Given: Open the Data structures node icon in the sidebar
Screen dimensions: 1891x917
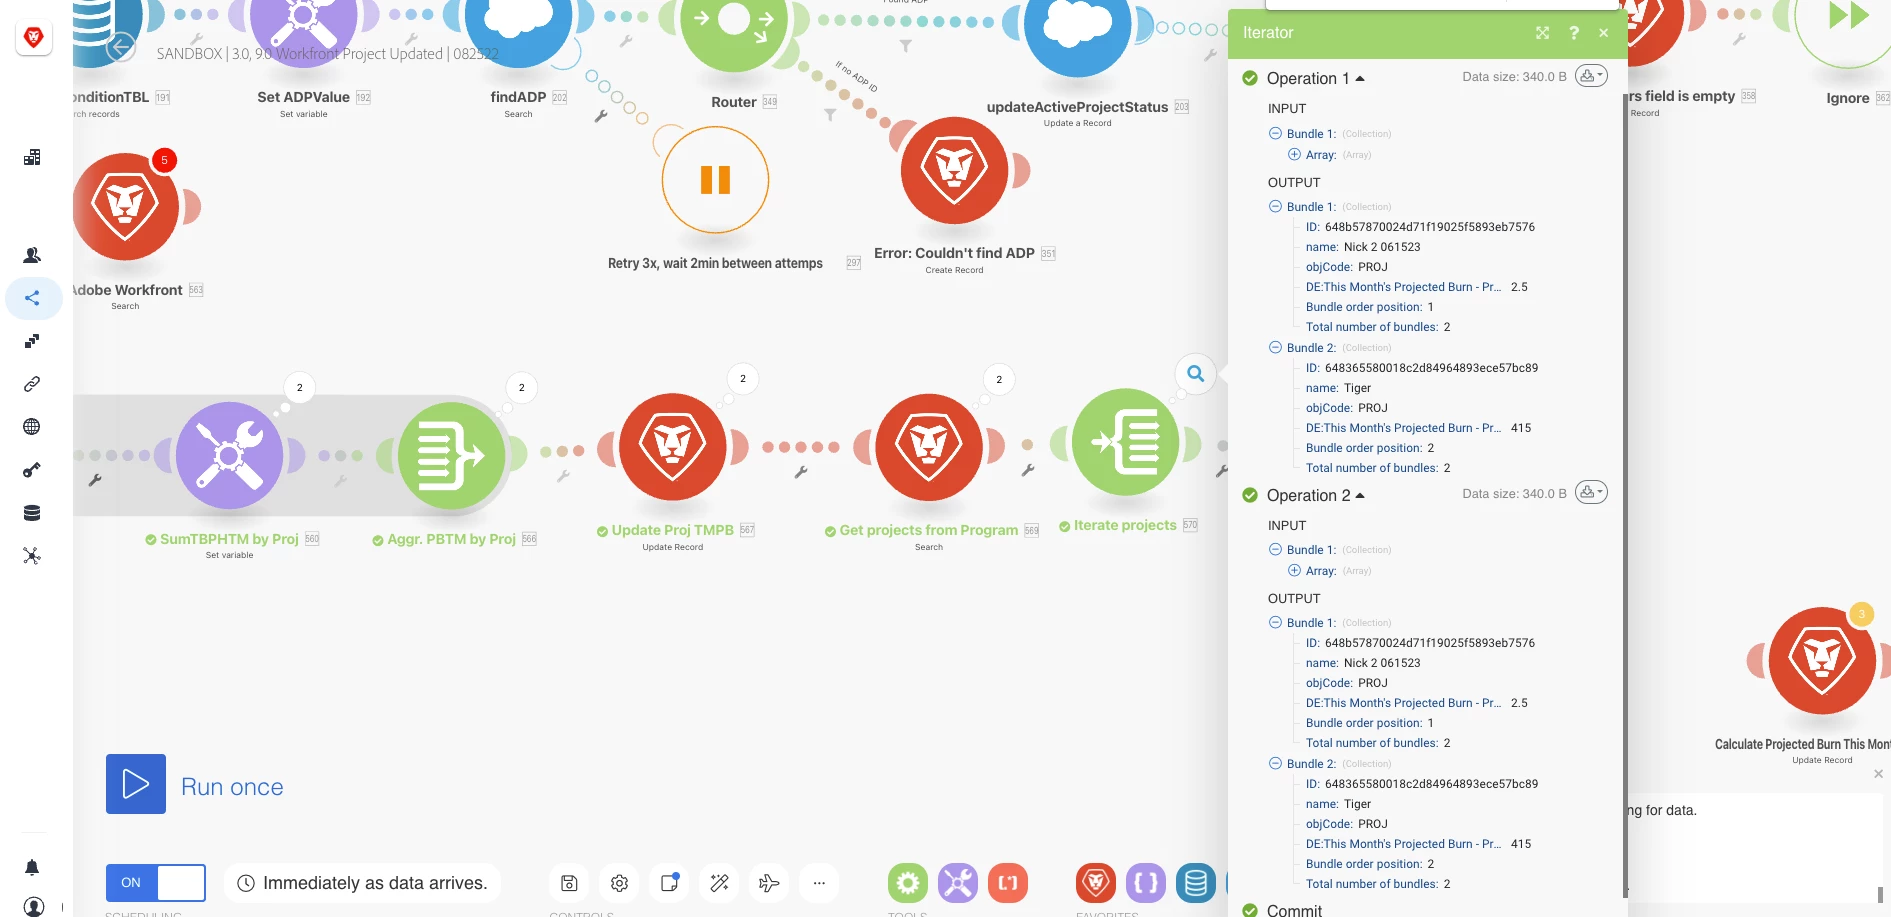Looking at the screenshot, I should coord(32,556).
